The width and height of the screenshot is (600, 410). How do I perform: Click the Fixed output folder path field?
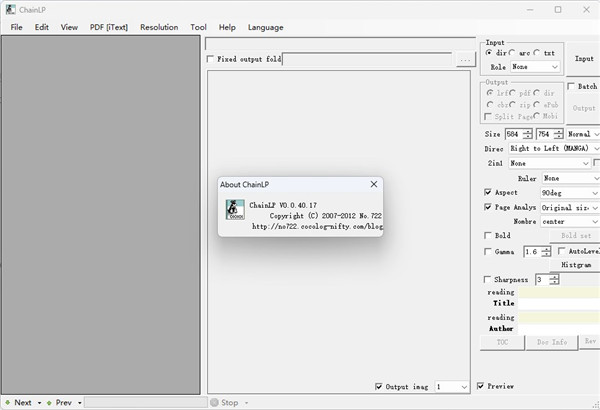point(367,59)
